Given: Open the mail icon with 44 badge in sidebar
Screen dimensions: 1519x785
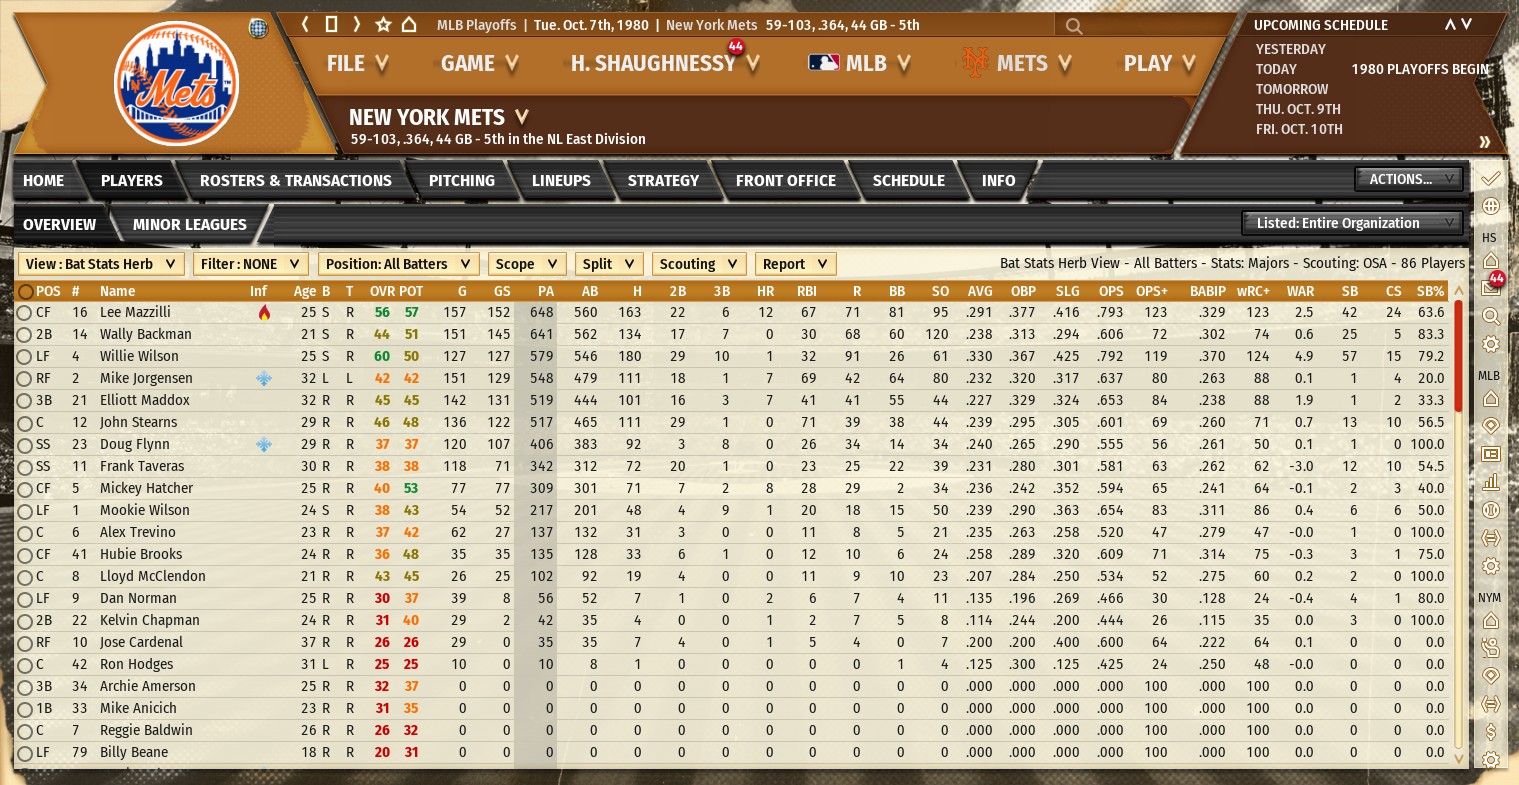Looking at the screenshot, I should click(x=1491, y=287).
